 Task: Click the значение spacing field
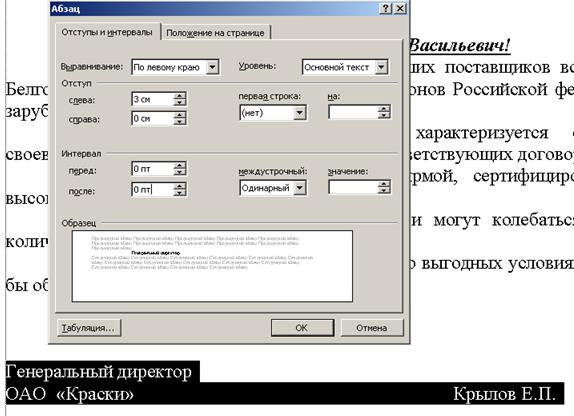pyautogui.click(x=354, y=187)
